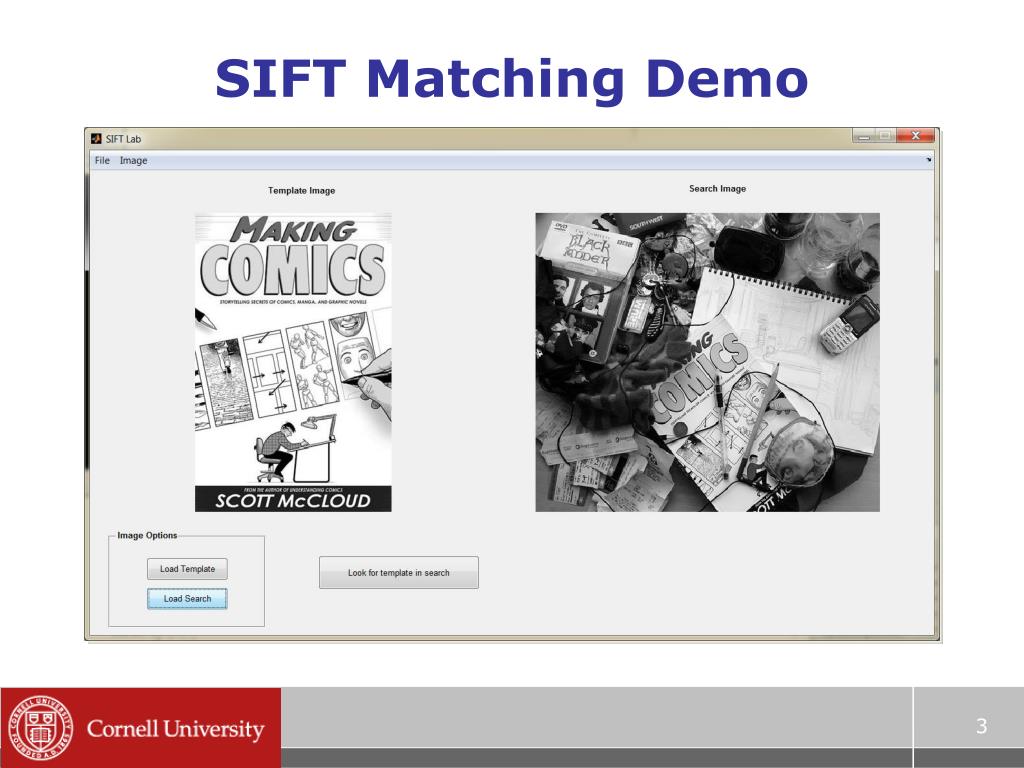Click the 'SIFT Matching Demo' heading
Image resolution: width=1024 pixels, height=768 pixels.
pos(512,79)
